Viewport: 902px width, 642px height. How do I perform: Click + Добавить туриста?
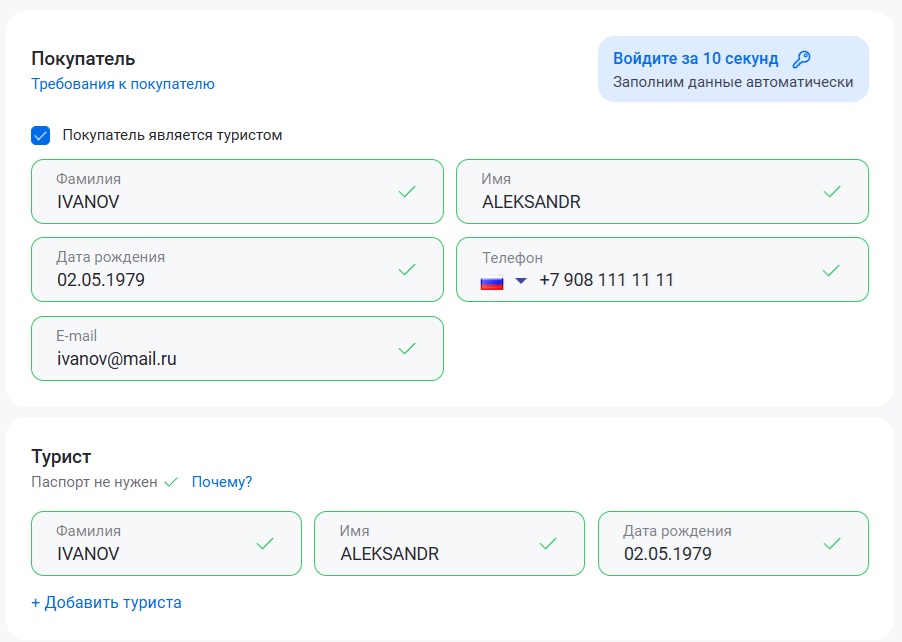[x=106, y=602]
